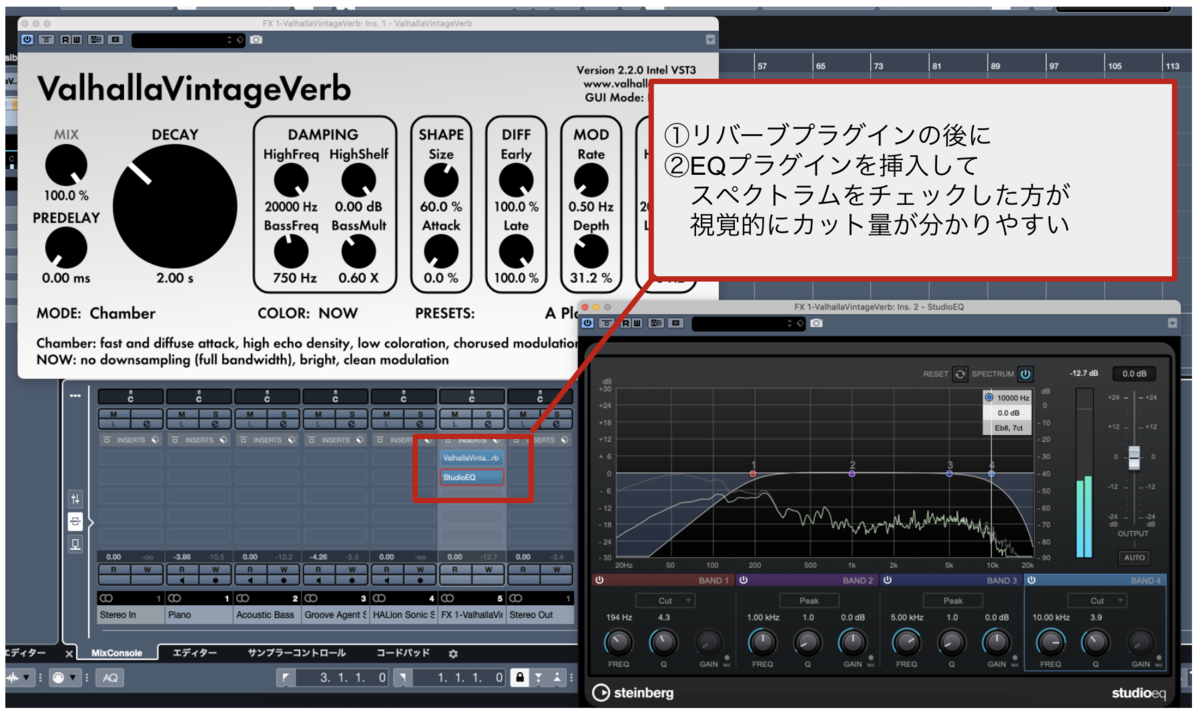The width and height of the screenshot is (1200, 714).
Task: Open the Peak dropdown for BAND 2
Action: (810, 601)
